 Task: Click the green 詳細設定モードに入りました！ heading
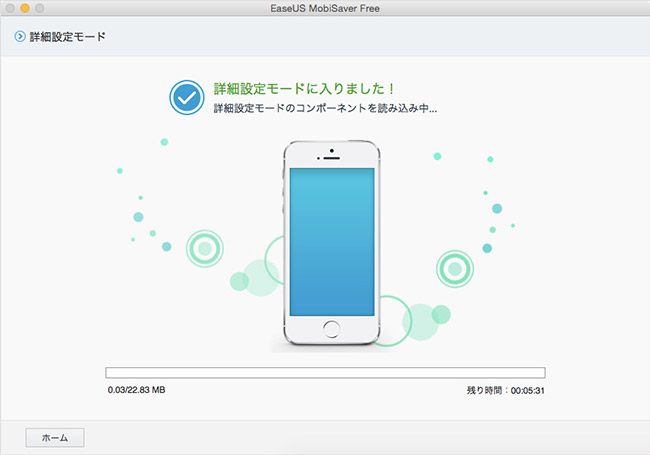[x=304, y=89]
